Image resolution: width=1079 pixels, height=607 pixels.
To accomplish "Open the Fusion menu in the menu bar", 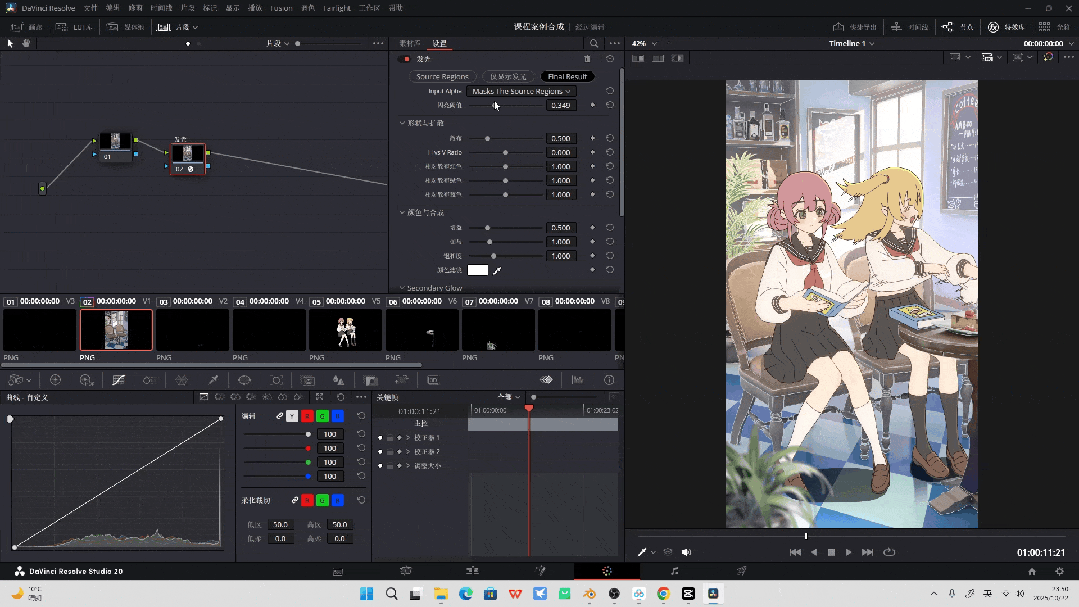I will pyautogui.click(x=279, y=7).
